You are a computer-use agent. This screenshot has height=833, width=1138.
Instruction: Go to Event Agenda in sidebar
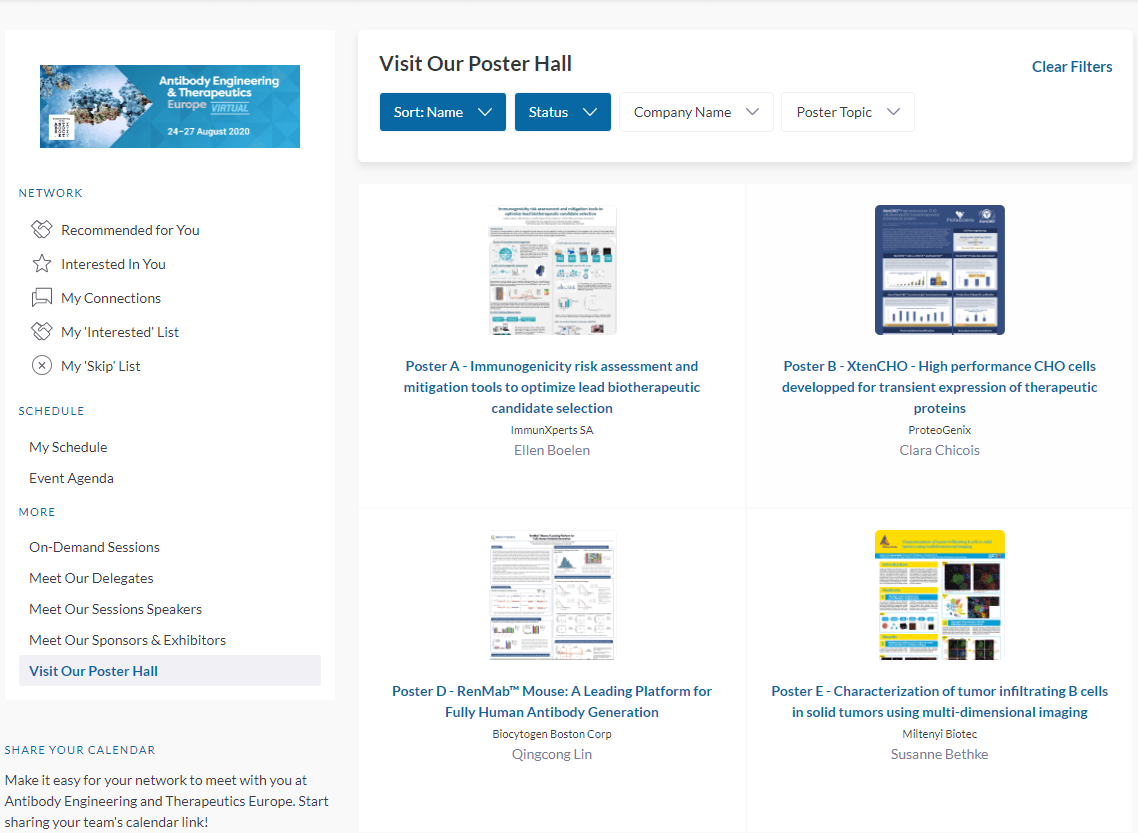point(71,478)
